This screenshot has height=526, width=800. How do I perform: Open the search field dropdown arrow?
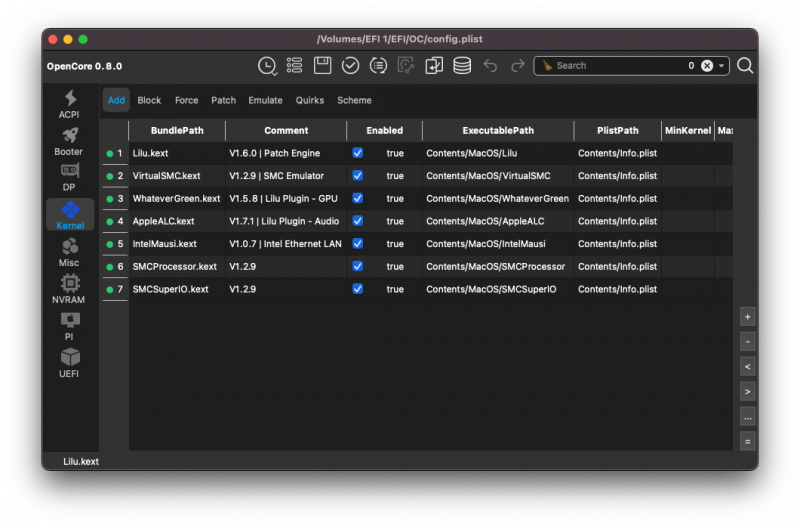pos(722,66)
